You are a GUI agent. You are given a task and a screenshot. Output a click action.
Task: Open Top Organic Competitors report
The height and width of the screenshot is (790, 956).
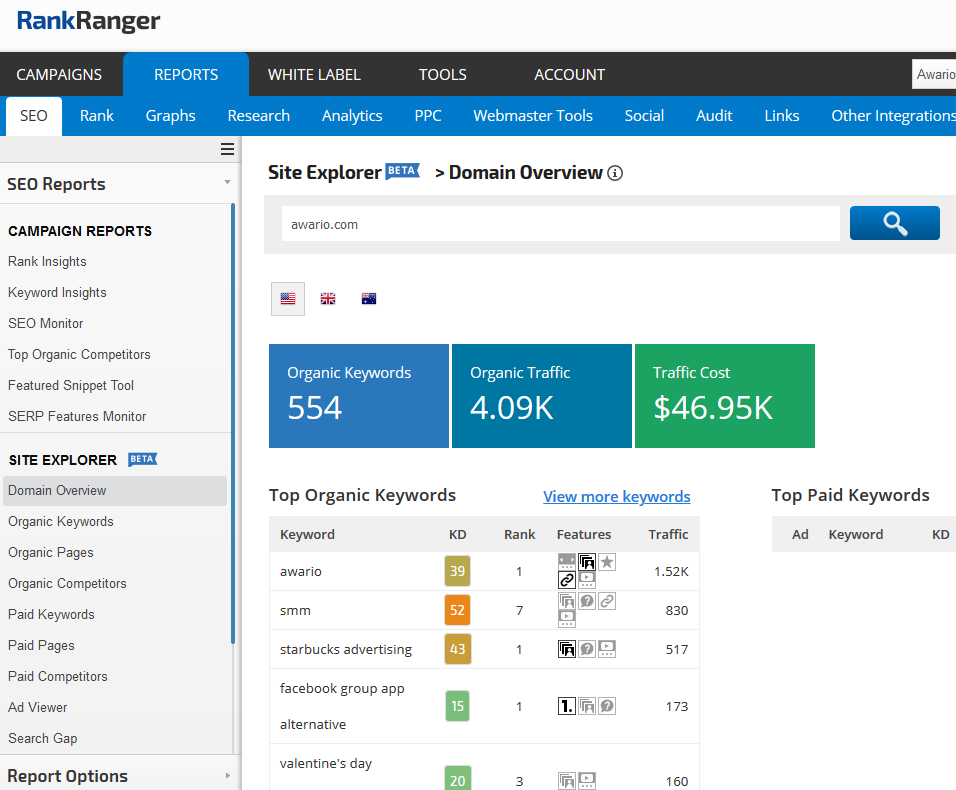point(79,355)
